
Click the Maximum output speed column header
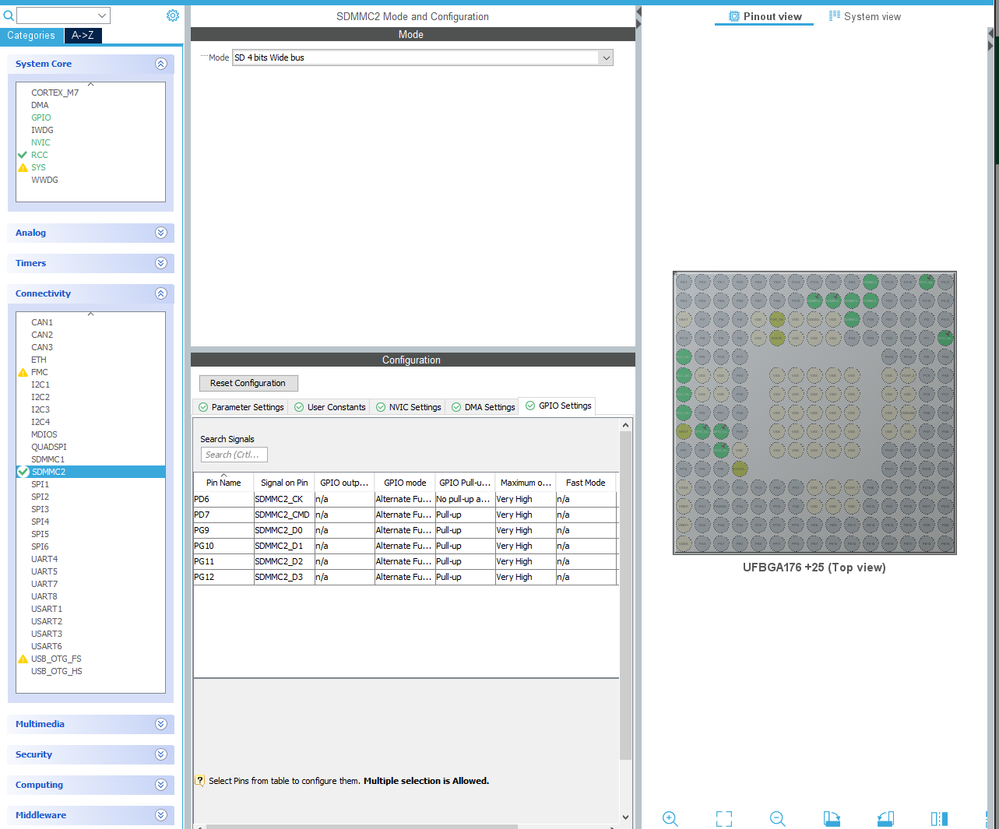(x=526, y=483)
